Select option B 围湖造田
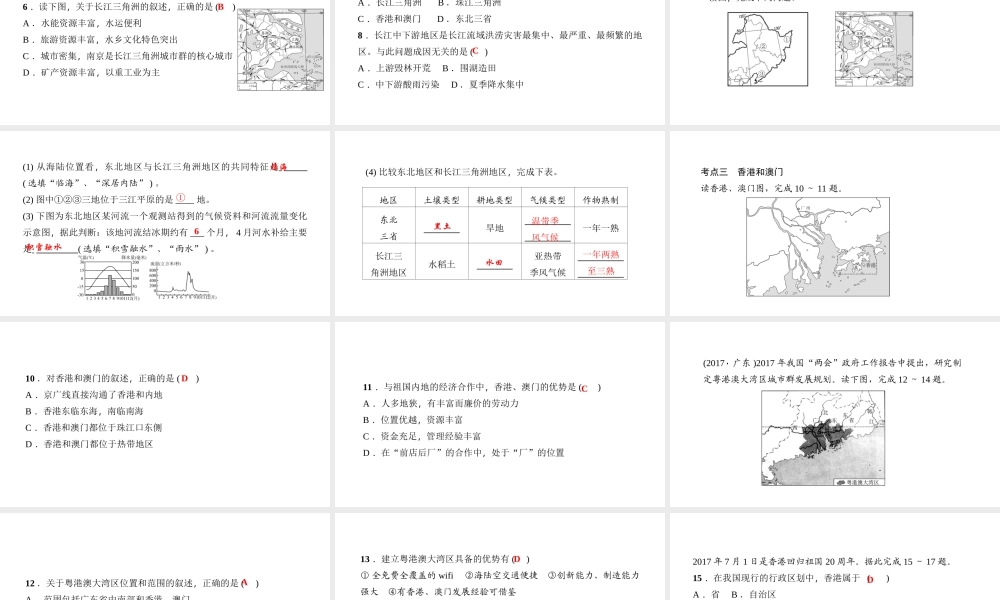 tap(469, 68)
